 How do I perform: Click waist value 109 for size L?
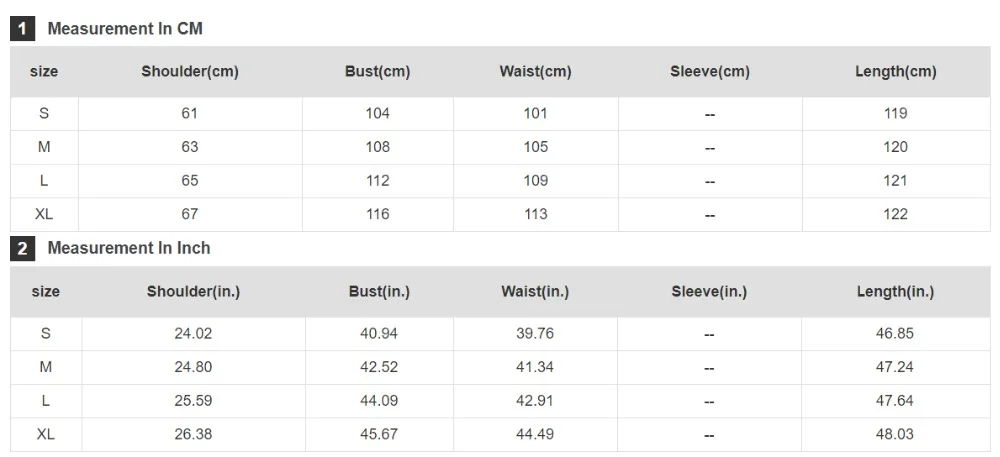point(536,181)
